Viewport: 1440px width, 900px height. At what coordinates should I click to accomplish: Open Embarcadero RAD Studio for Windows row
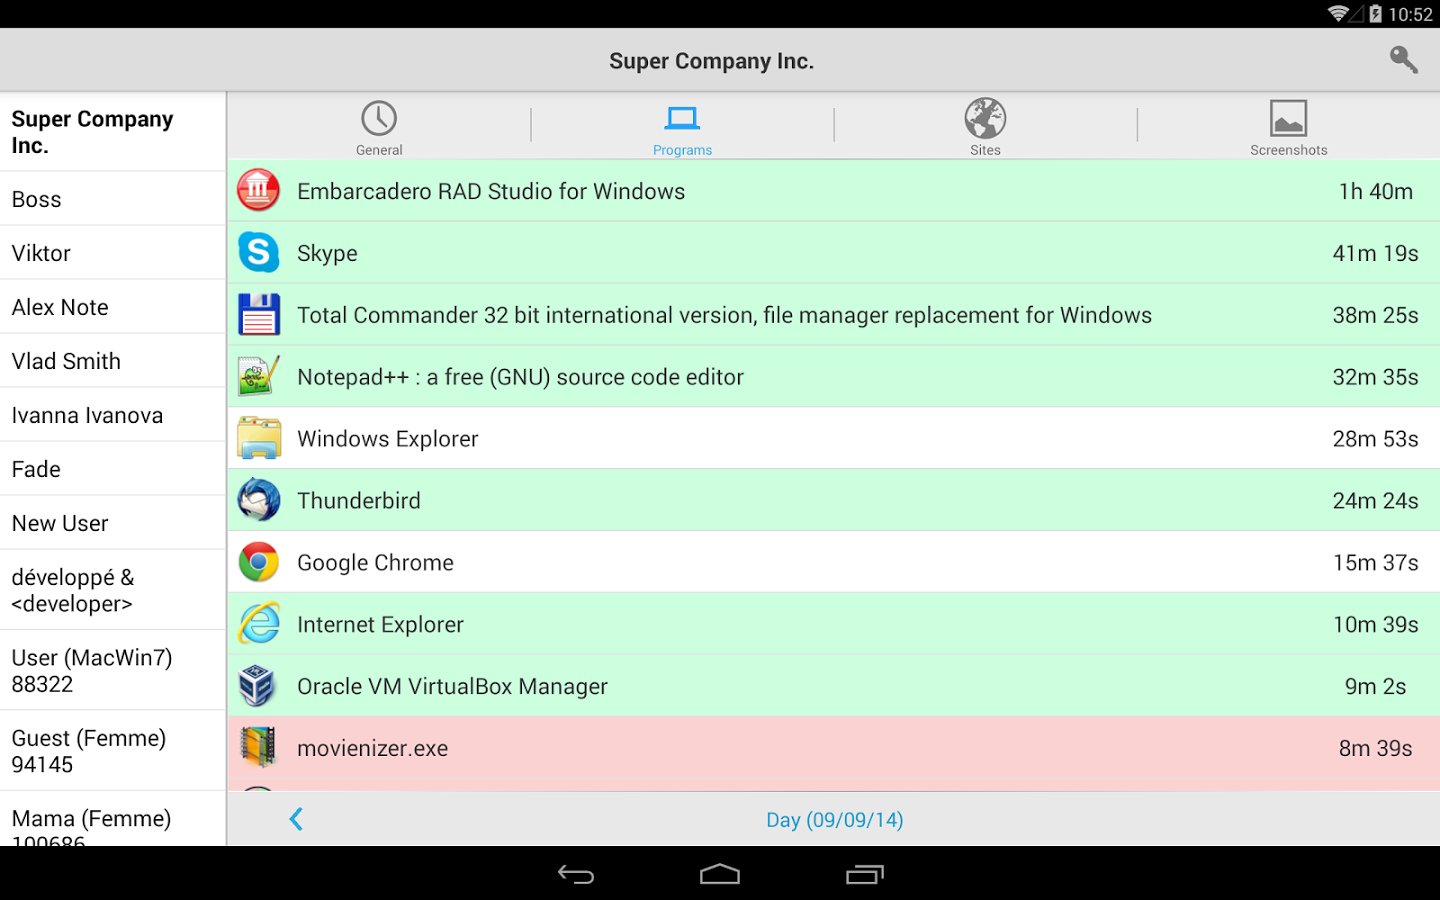(x=834, y=191)
